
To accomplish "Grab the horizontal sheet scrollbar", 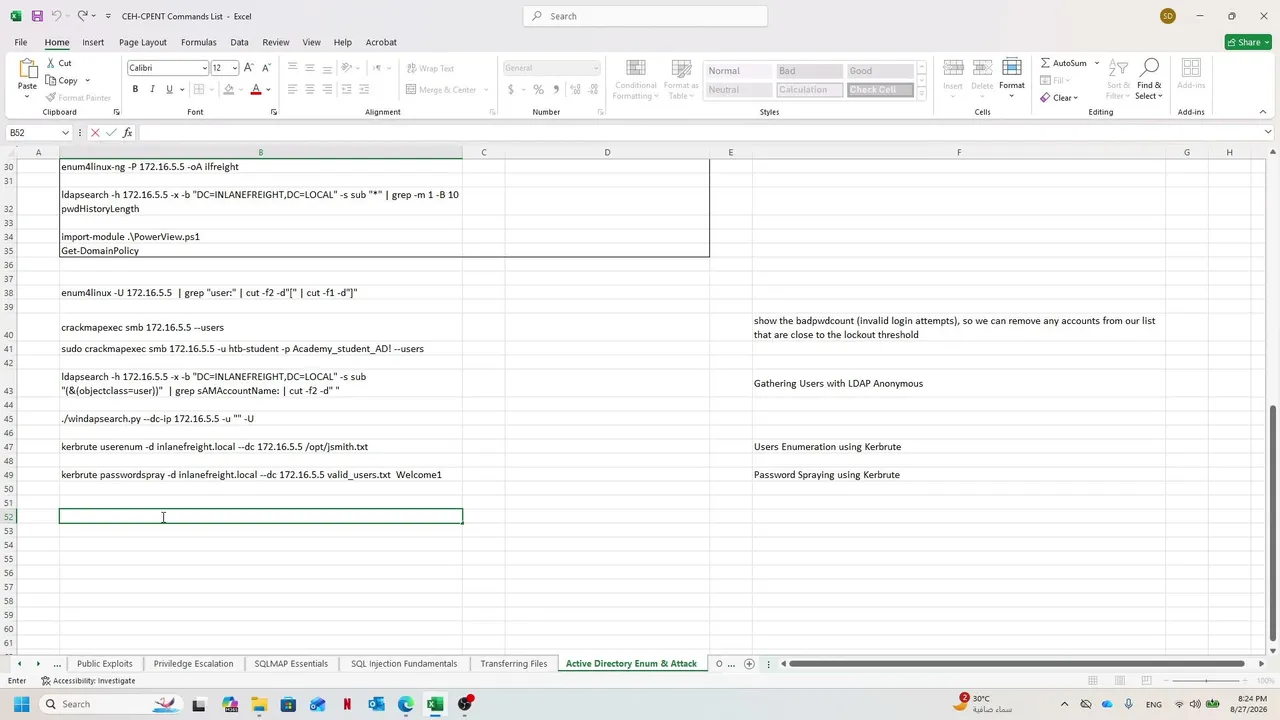I will coord(1018,664).
